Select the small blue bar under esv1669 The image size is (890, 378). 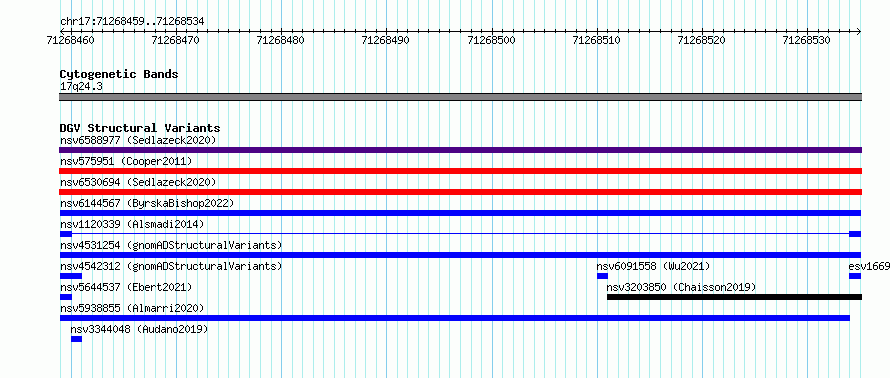click(x=855, y=276)
